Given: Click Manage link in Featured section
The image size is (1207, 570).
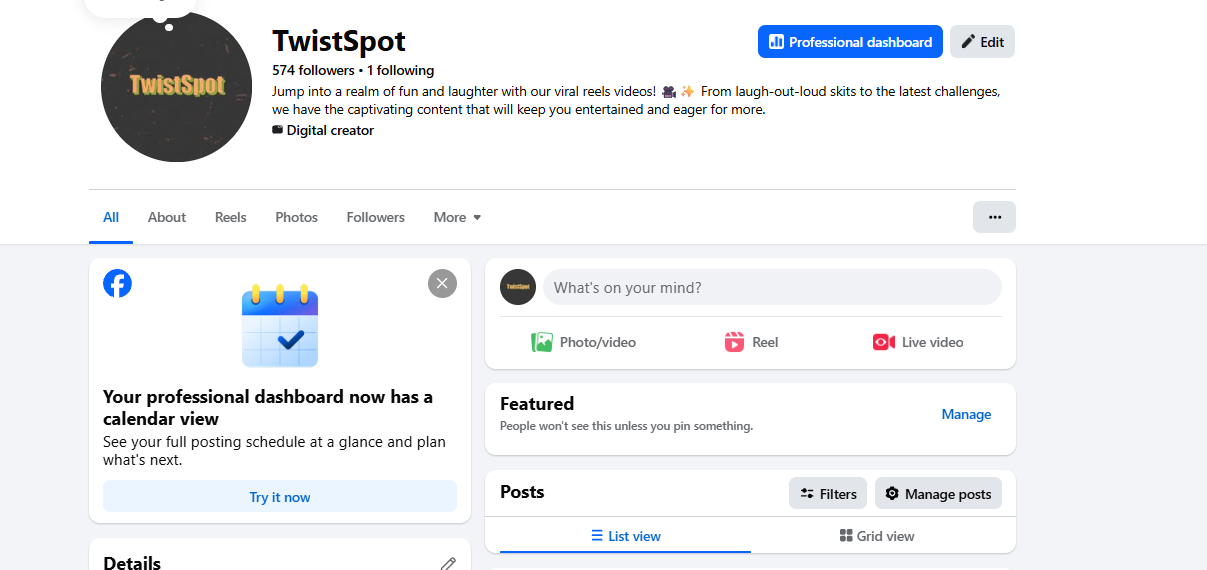Looking at the screenshot, I should (966, 414).
